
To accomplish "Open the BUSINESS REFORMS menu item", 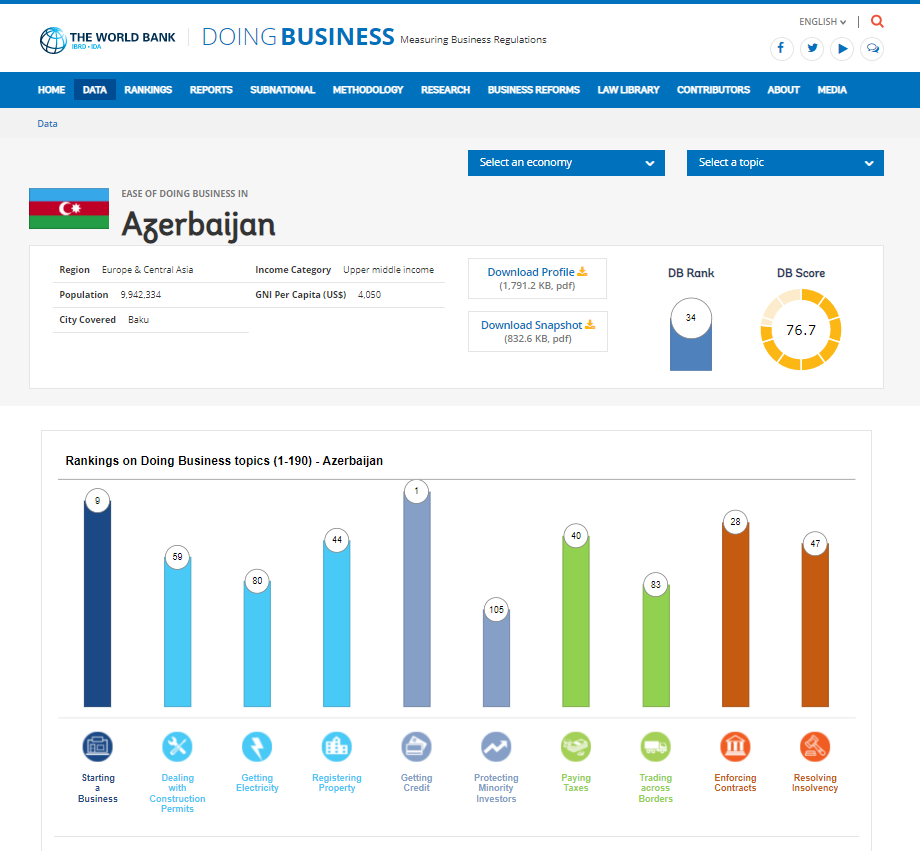I will (x=533, y=90).
